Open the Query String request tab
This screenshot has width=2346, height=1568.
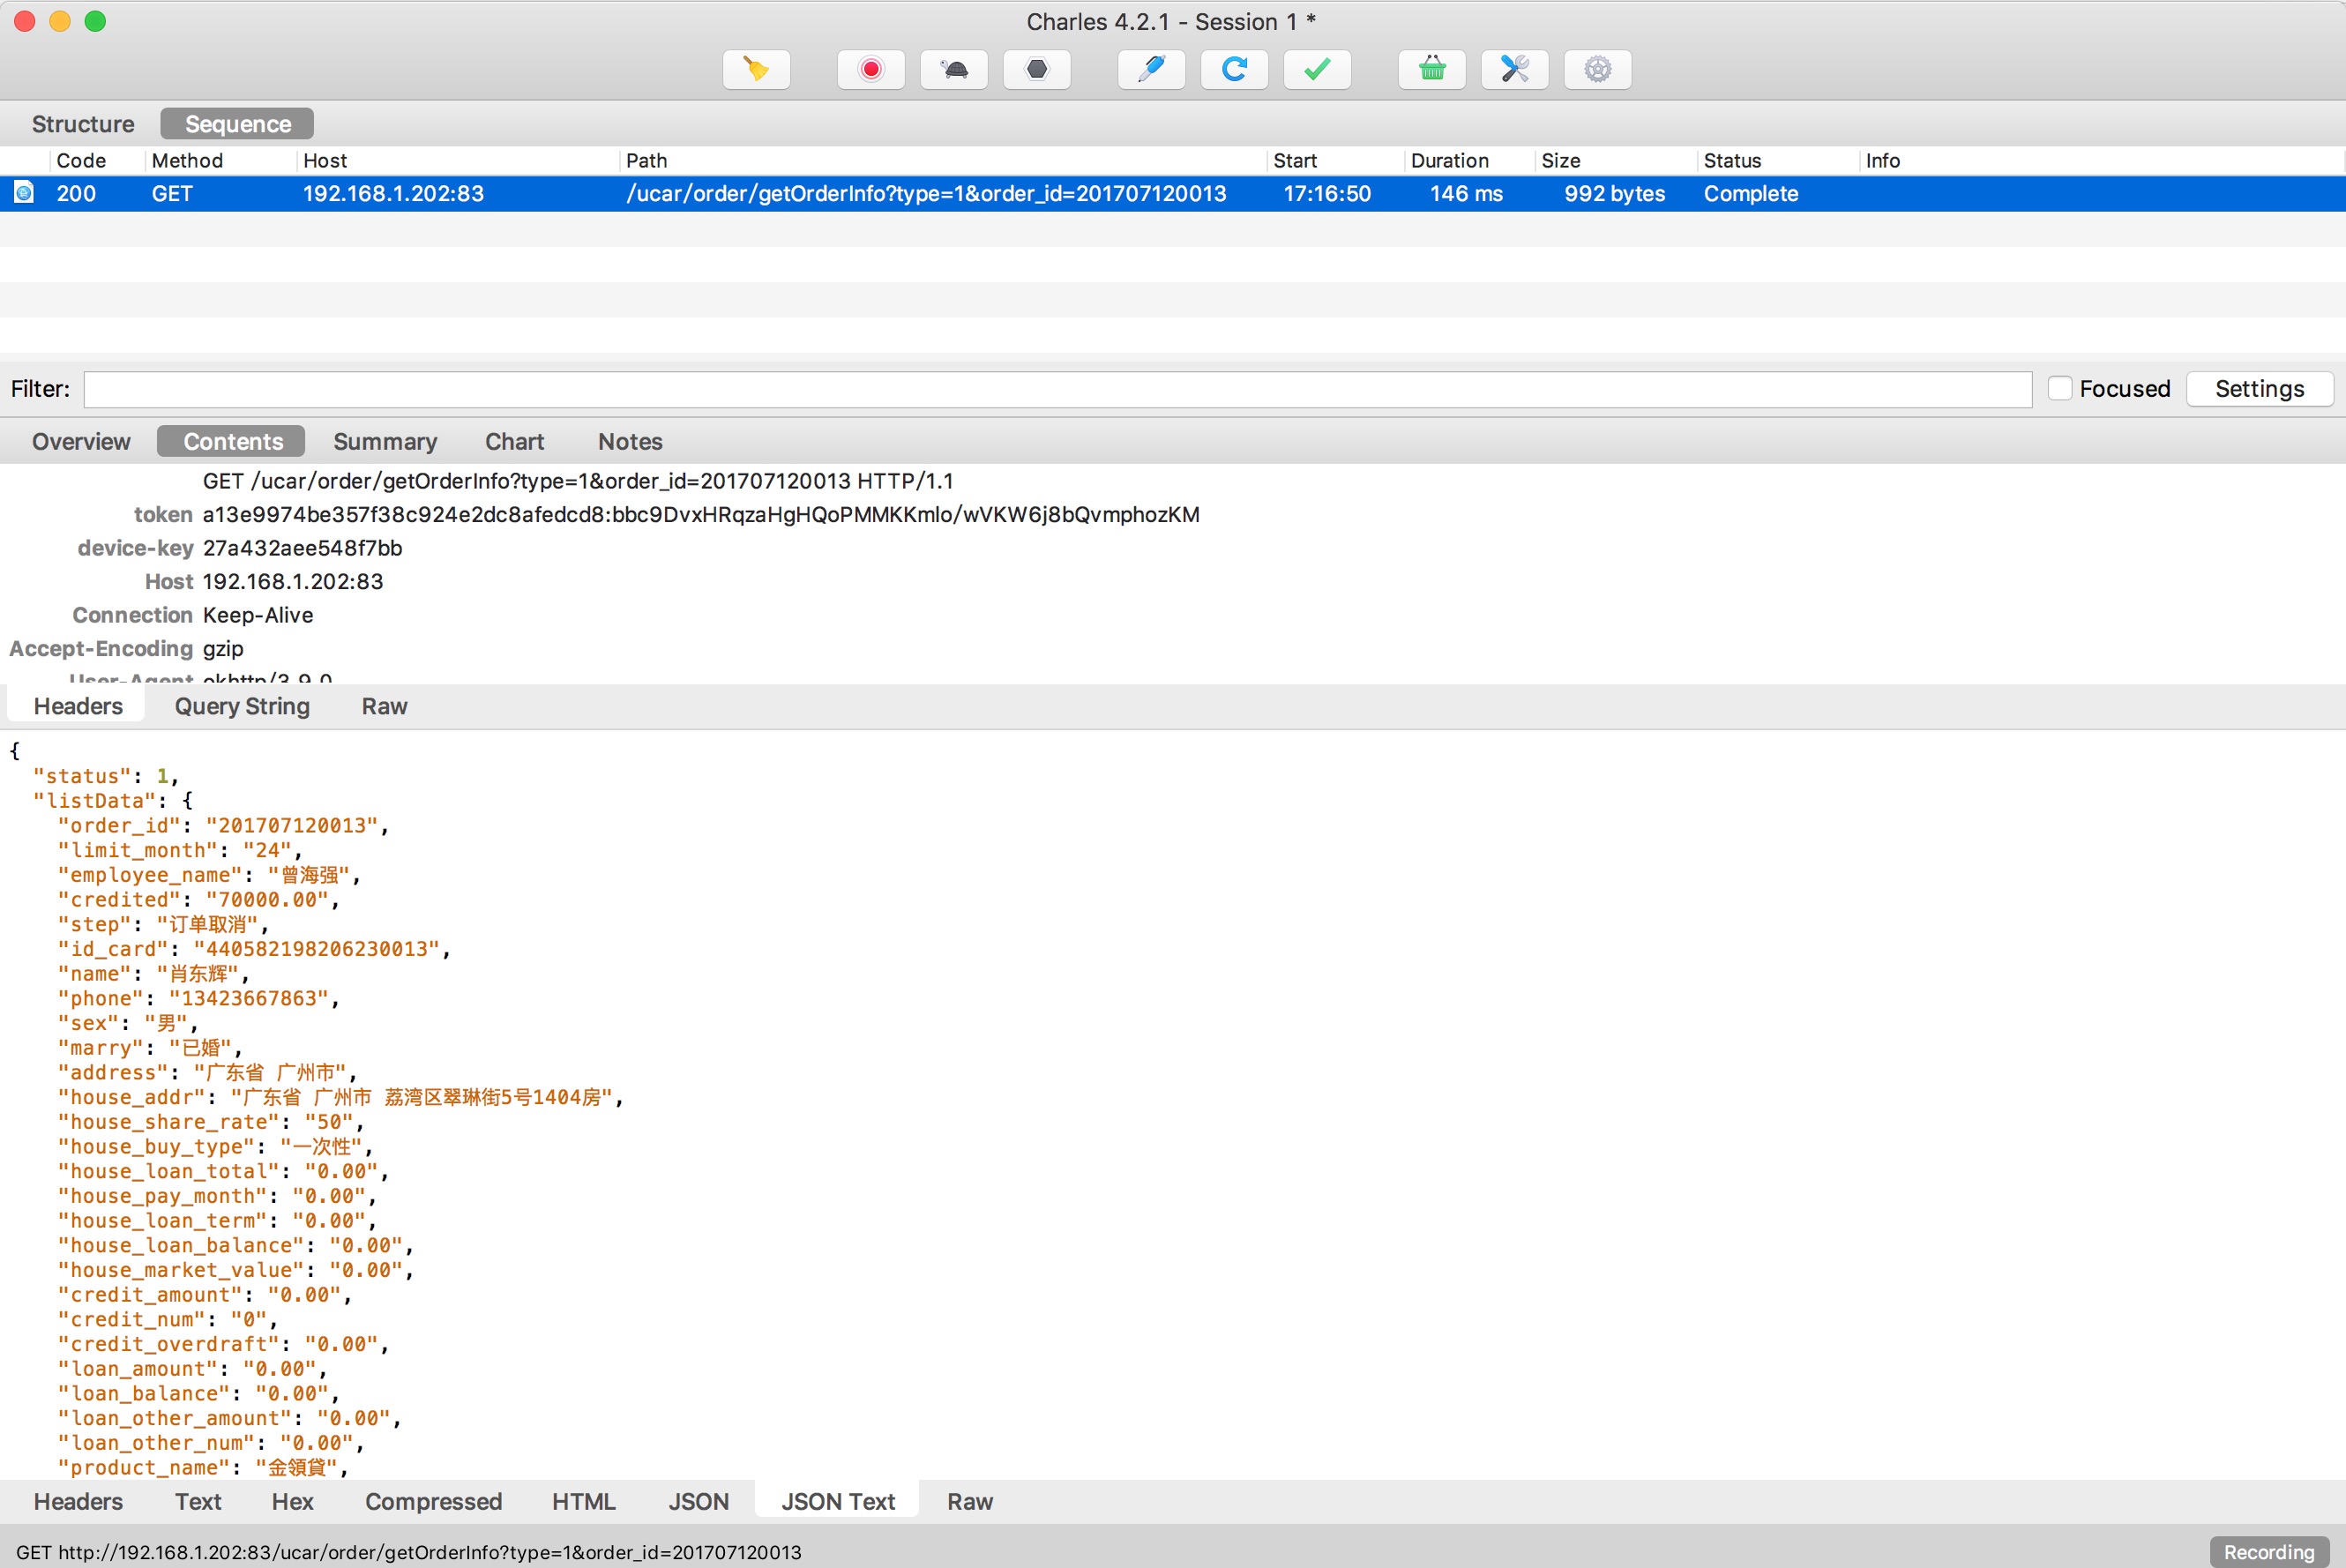click(242, 706)
